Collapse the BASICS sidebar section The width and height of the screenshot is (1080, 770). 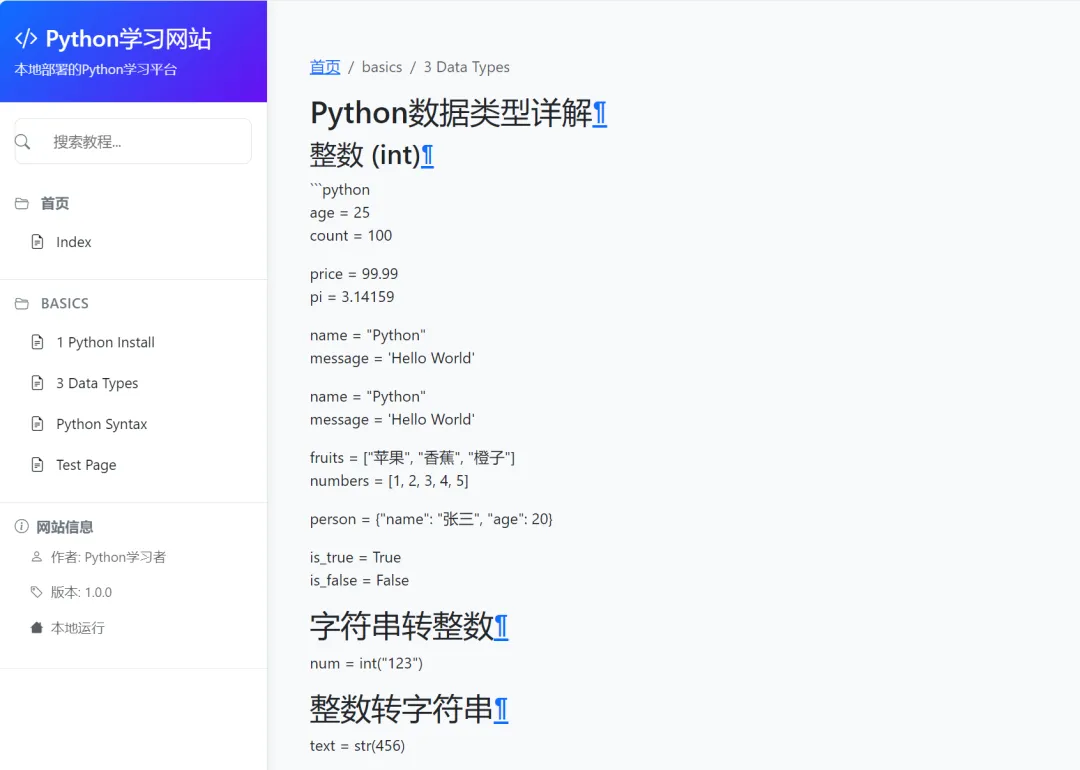pos(65,304)
